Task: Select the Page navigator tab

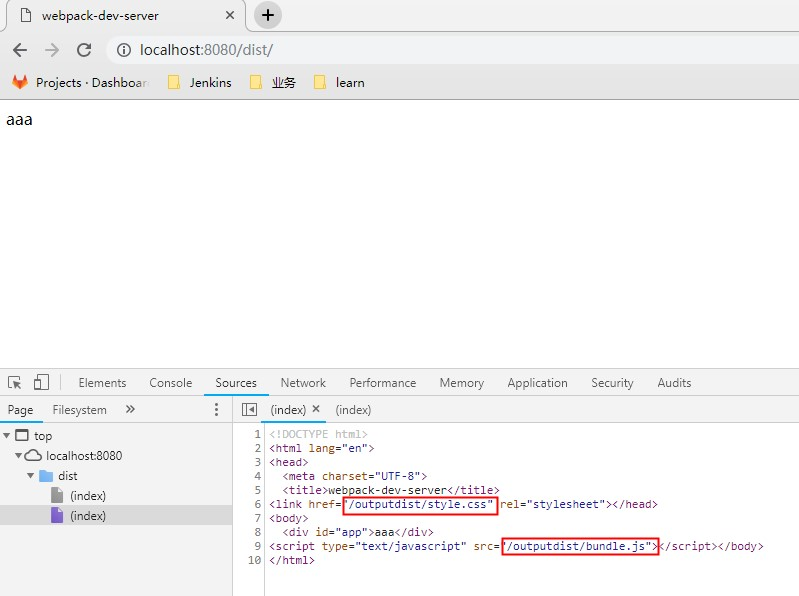Action: [20, 410]
